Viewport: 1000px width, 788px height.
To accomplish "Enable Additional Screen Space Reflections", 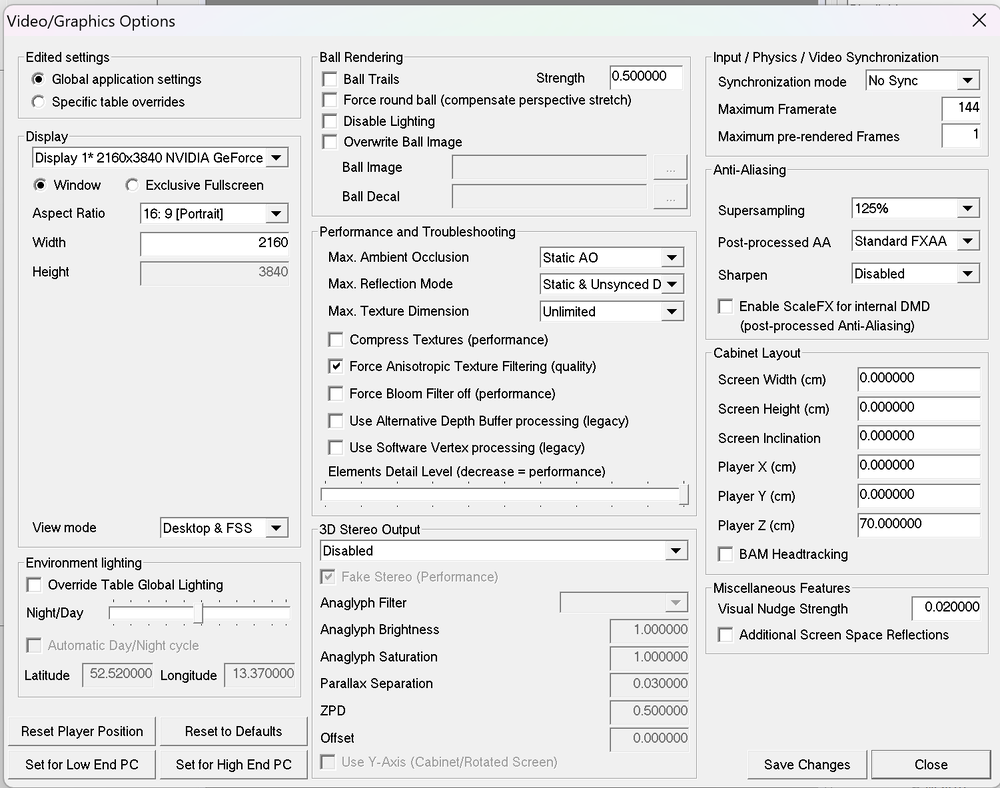I will pyautogui.click(x=725, y=635).
